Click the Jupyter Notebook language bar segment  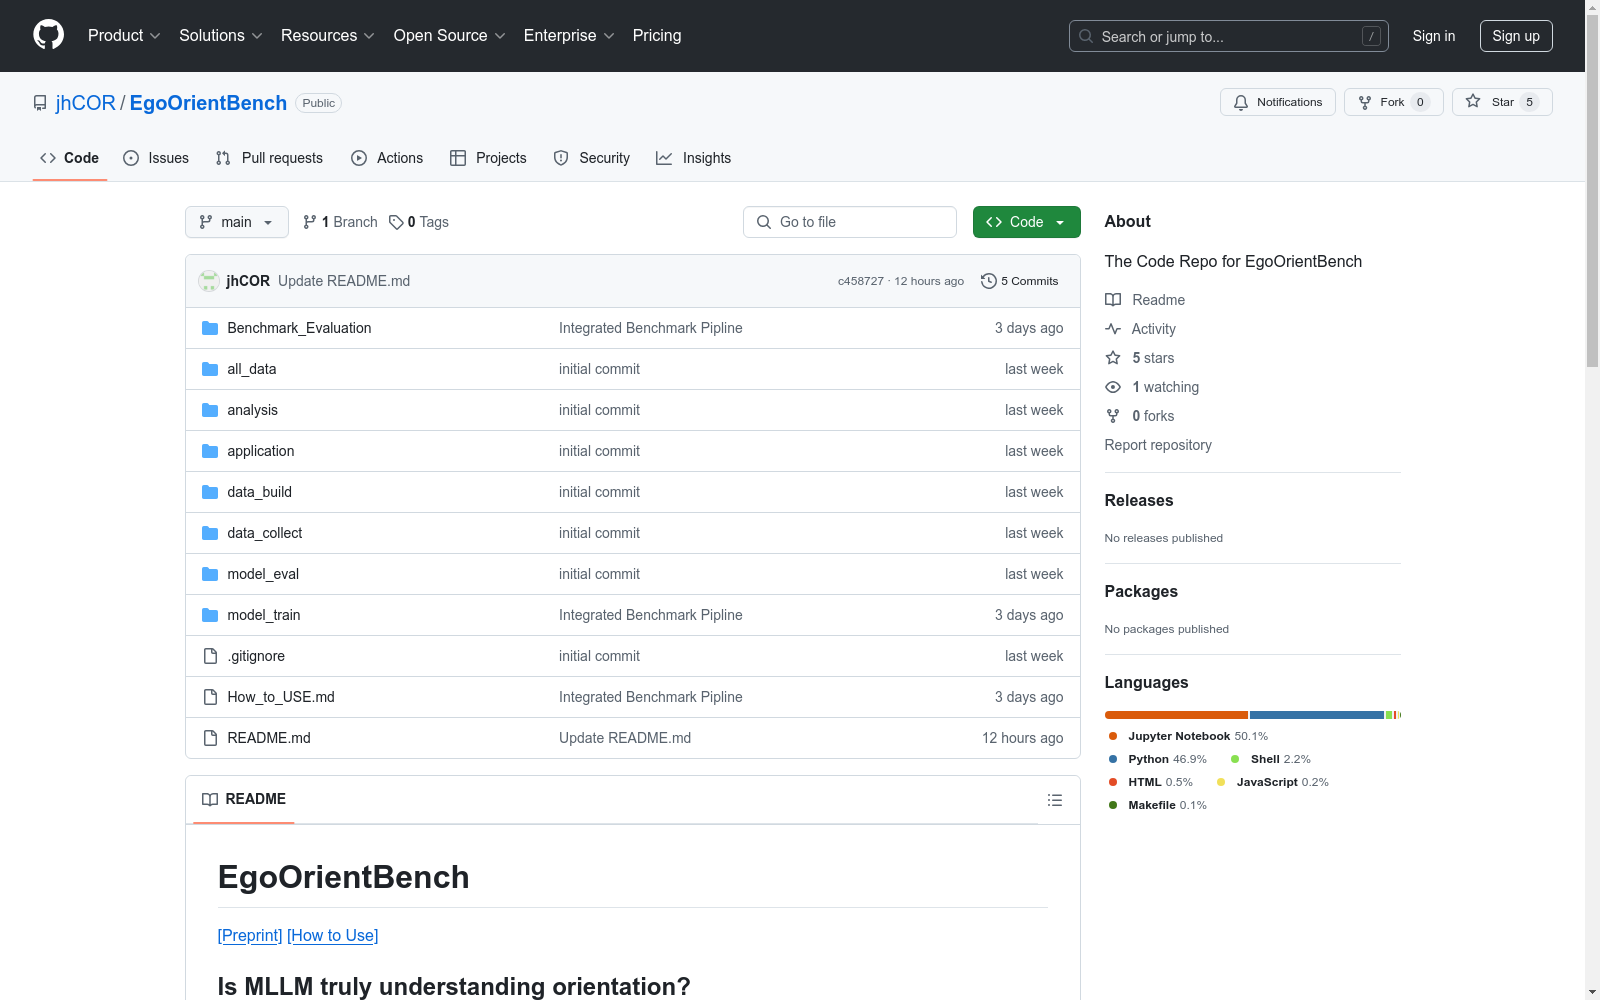pyautogui.click(x=1176, y=715)
